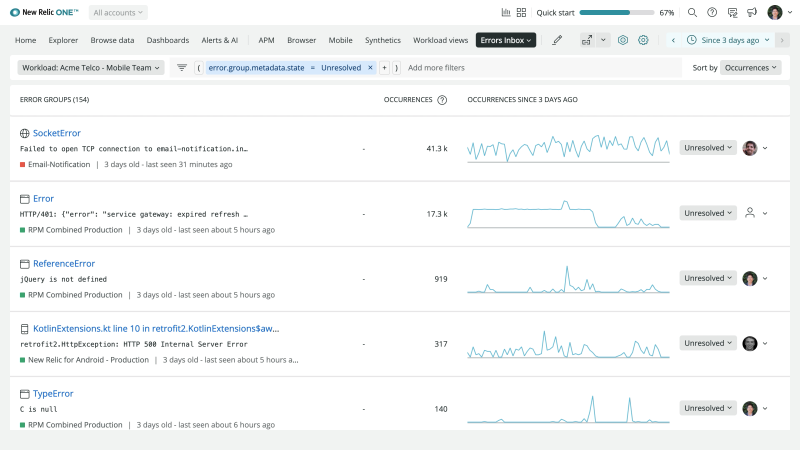800x450 pixels.
Task: Click the share link icon
Action: point(587,40)
